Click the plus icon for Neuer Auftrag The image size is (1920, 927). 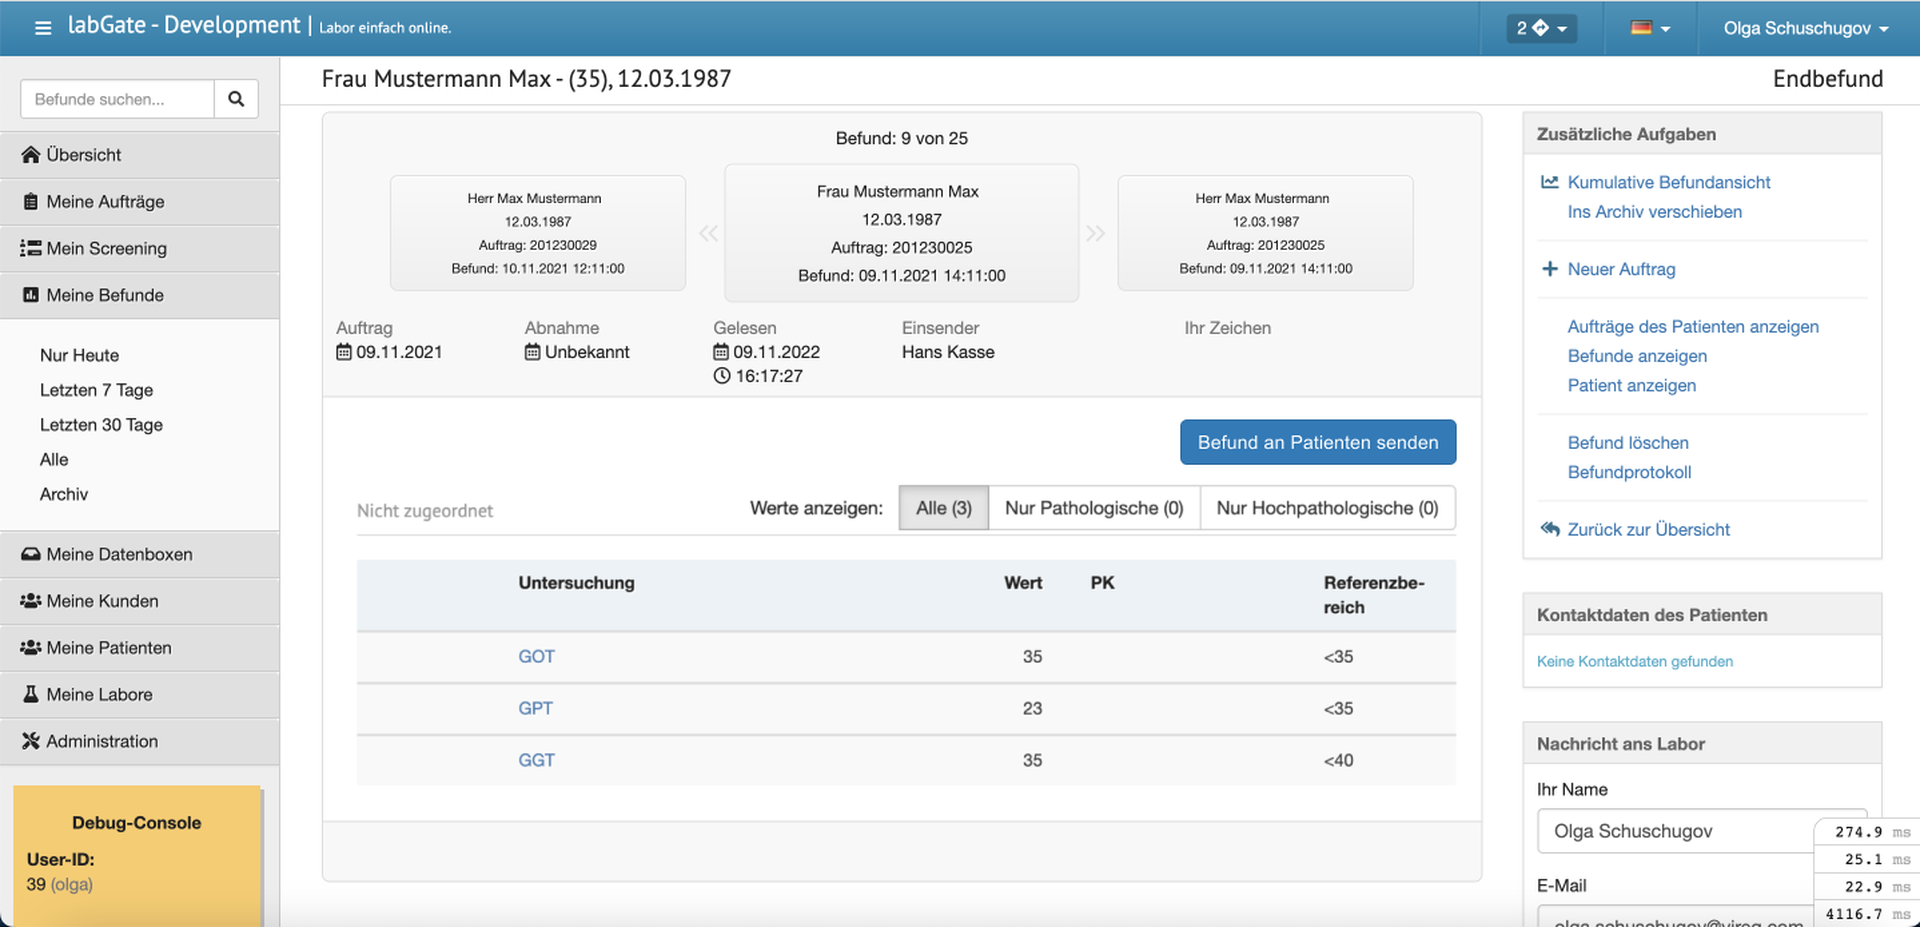(1550, 269)
